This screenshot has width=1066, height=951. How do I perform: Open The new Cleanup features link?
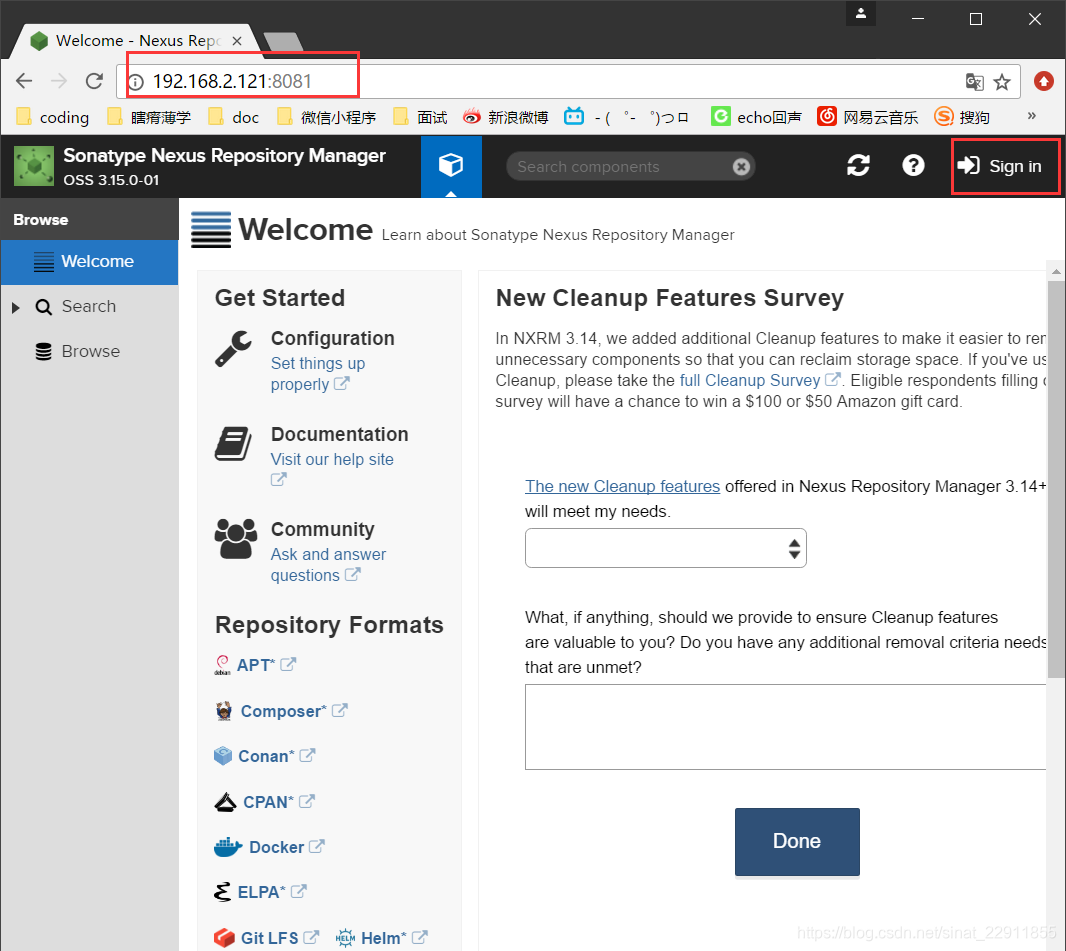(622, 486)
